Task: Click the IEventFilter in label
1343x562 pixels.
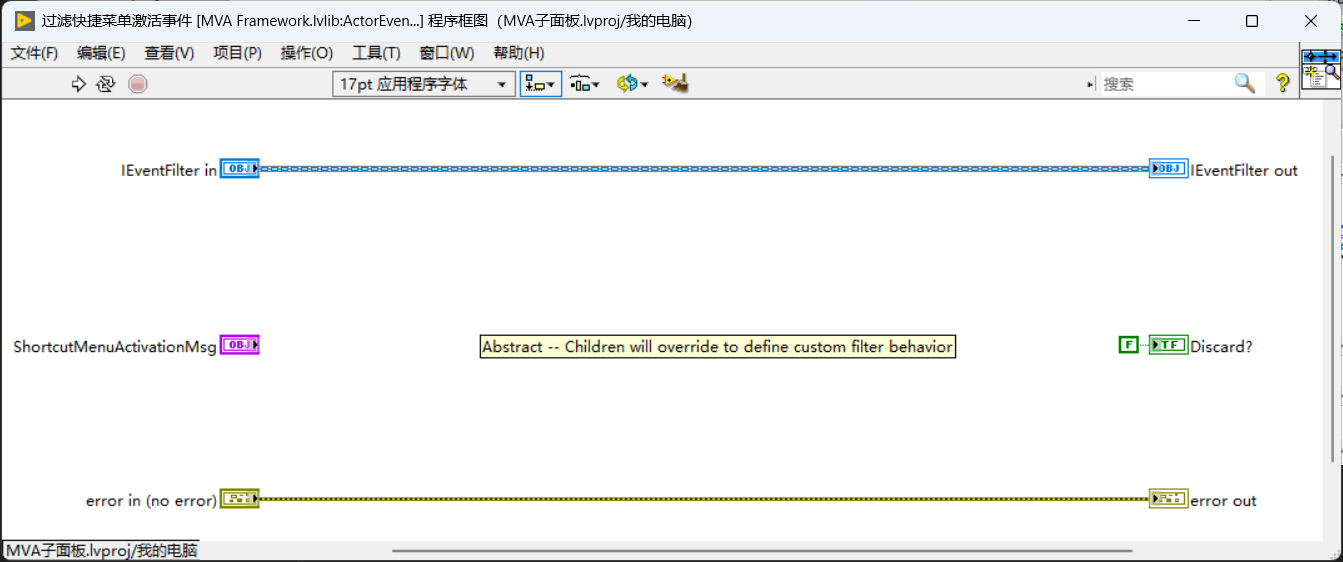Action: 168,170
